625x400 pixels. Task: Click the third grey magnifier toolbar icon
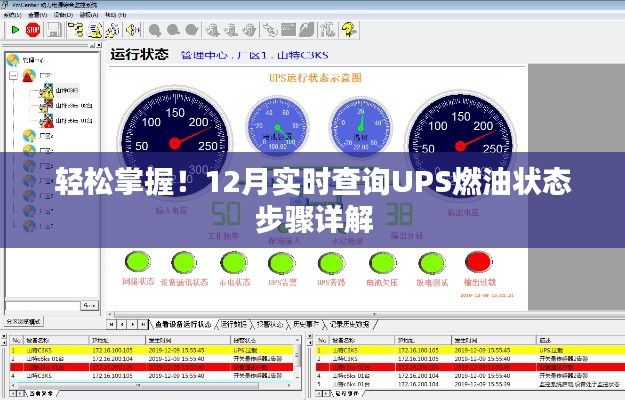click(191, 30)
